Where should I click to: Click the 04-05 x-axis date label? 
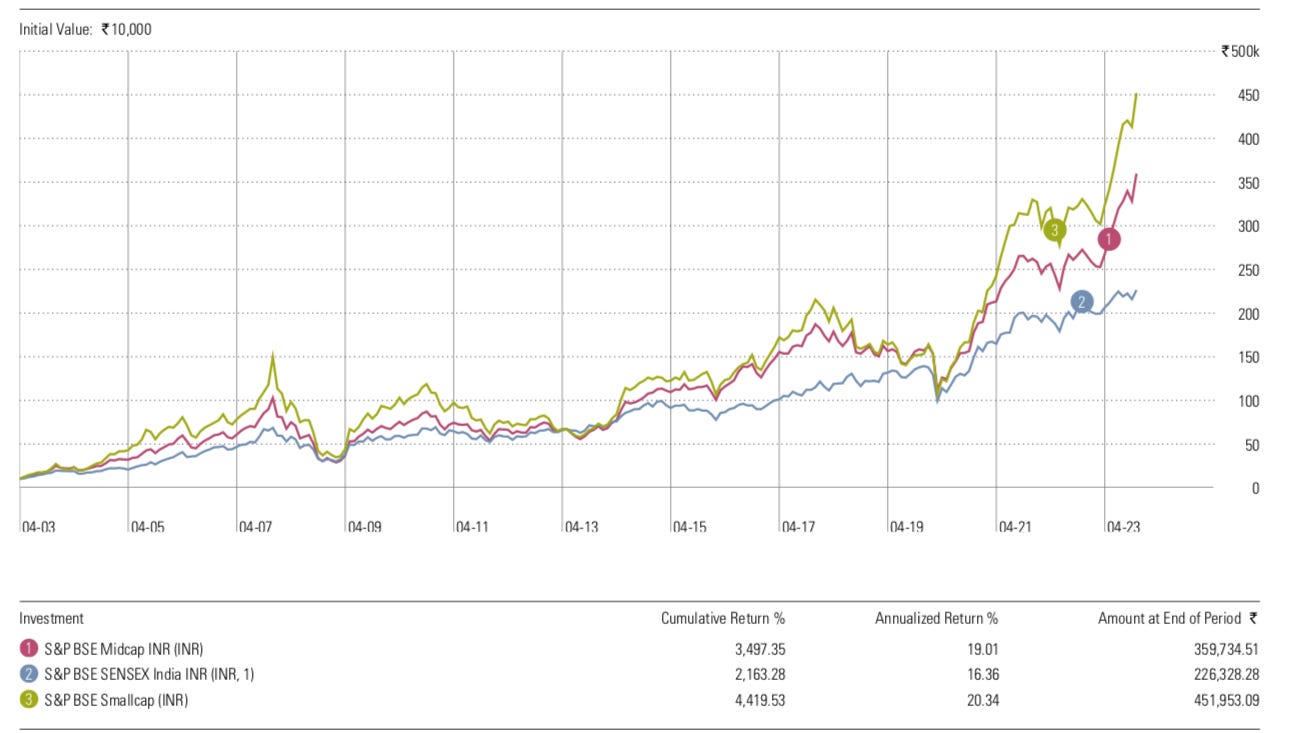pos(147,526)
